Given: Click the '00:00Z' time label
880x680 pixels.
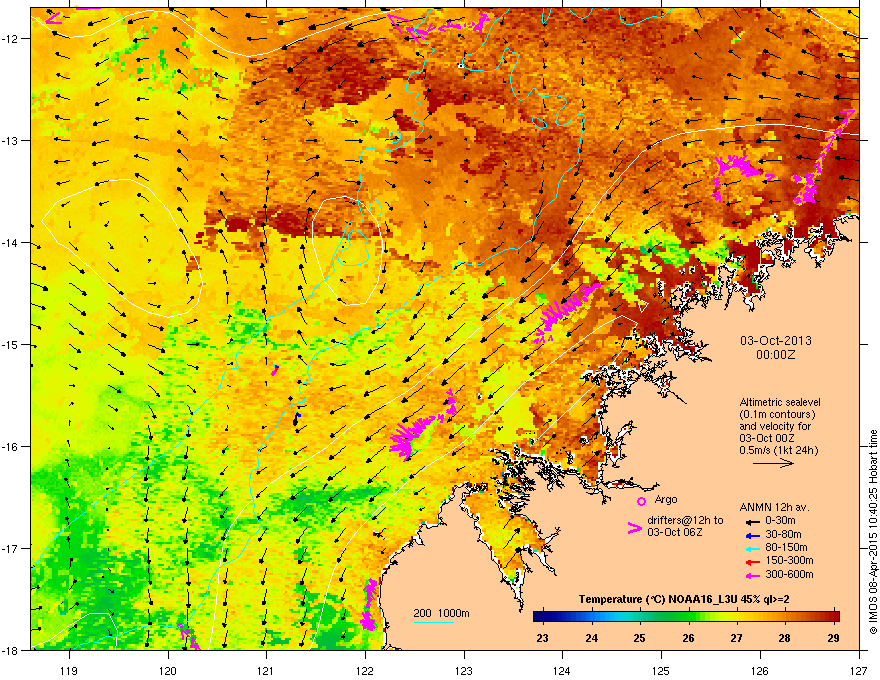Looking at the screenshot, I should (776, 355).
